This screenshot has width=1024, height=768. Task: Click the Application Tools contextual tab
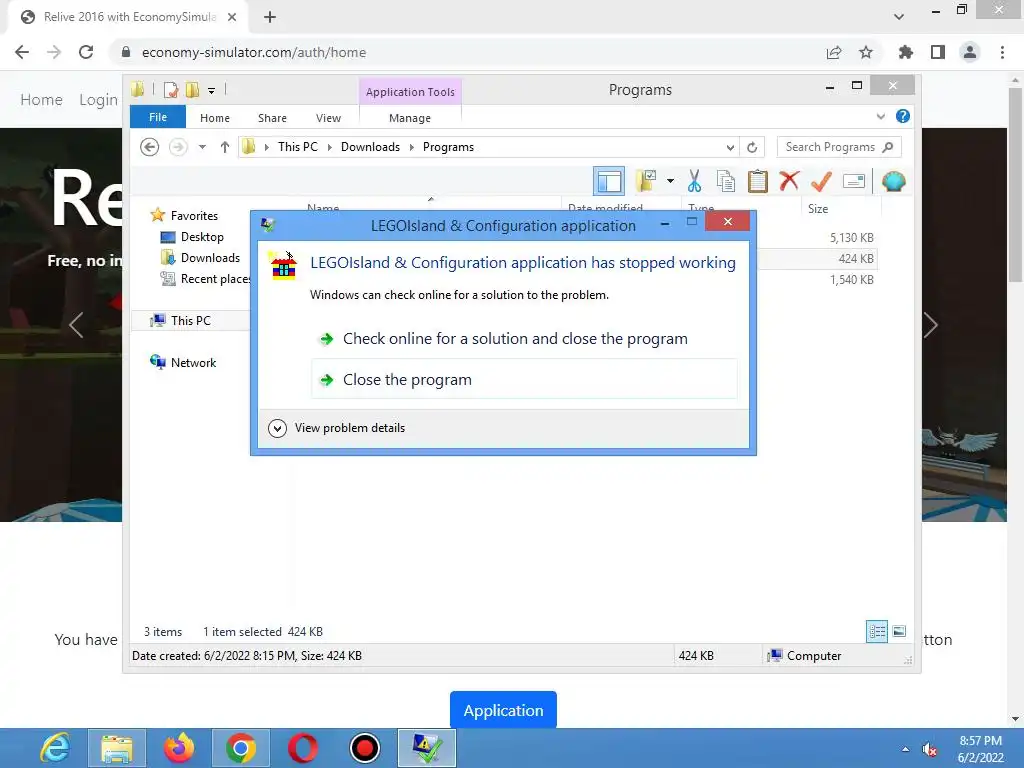[x=410, y=92]
